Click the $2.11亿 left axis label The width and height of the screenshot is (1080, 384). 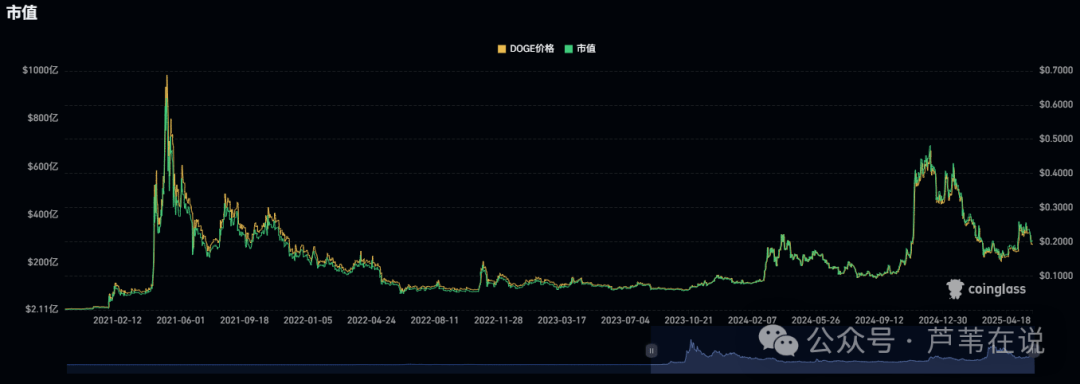tap(42, 310)
